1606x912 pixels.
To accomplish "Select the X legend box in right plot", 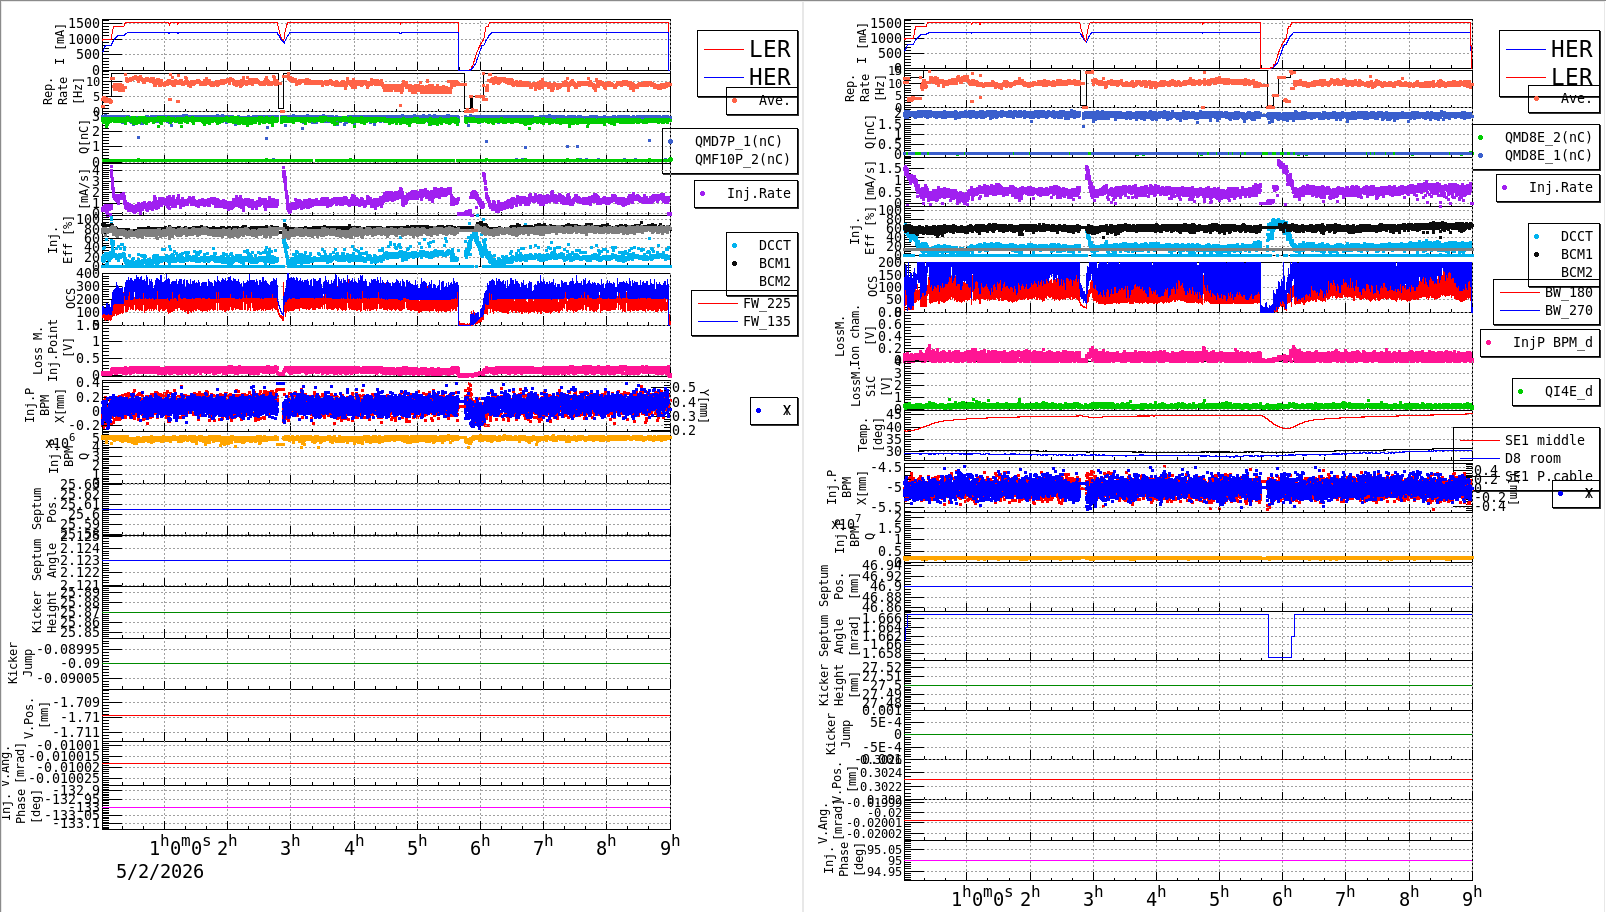I will tap(1576, 494).
